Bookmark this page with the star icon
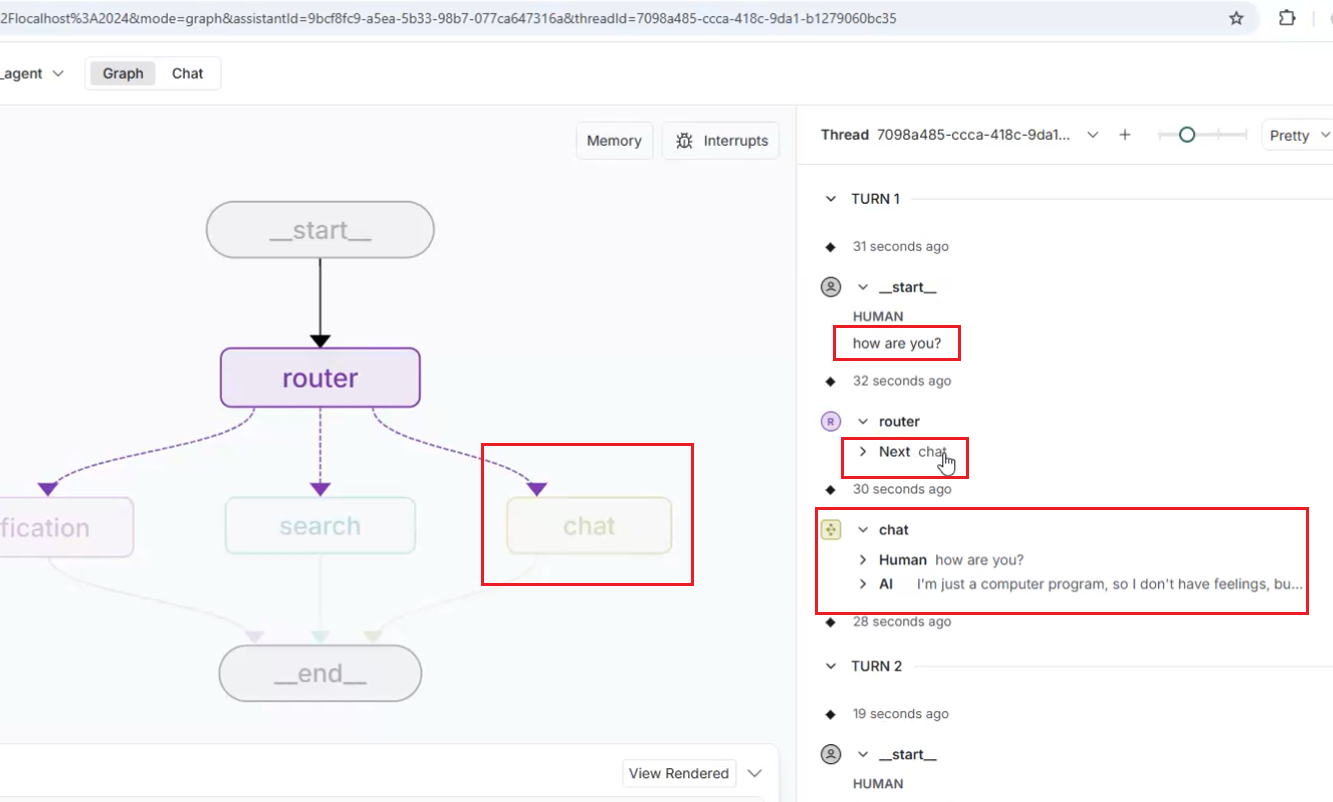Screen dimensions: 1333x802 coord(1236,18)
